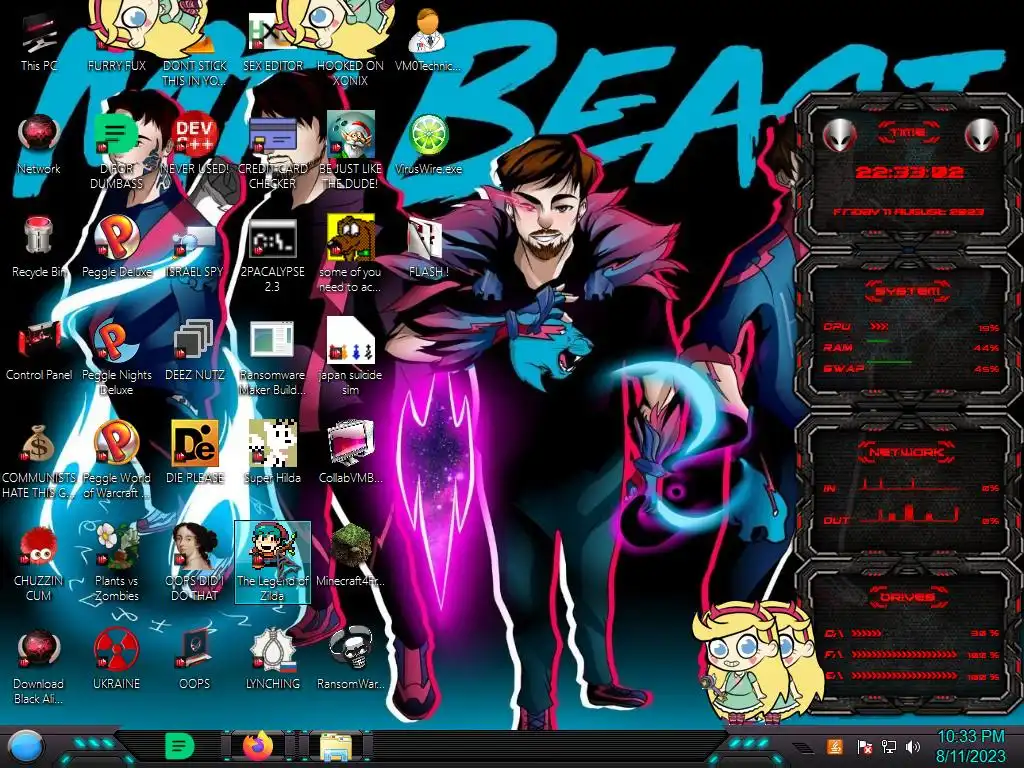Select the Minecraft4Fr... grass block icon

coord(351,555)
